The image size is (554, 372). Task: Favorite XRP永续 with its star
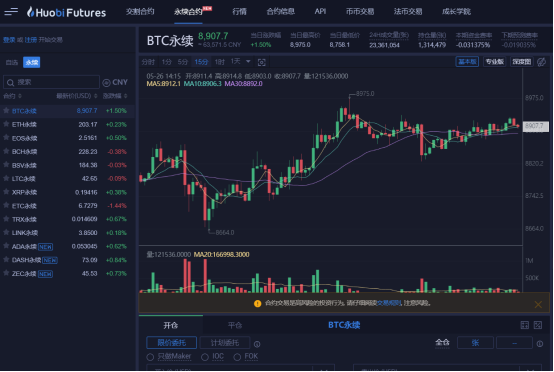point(6,192)
